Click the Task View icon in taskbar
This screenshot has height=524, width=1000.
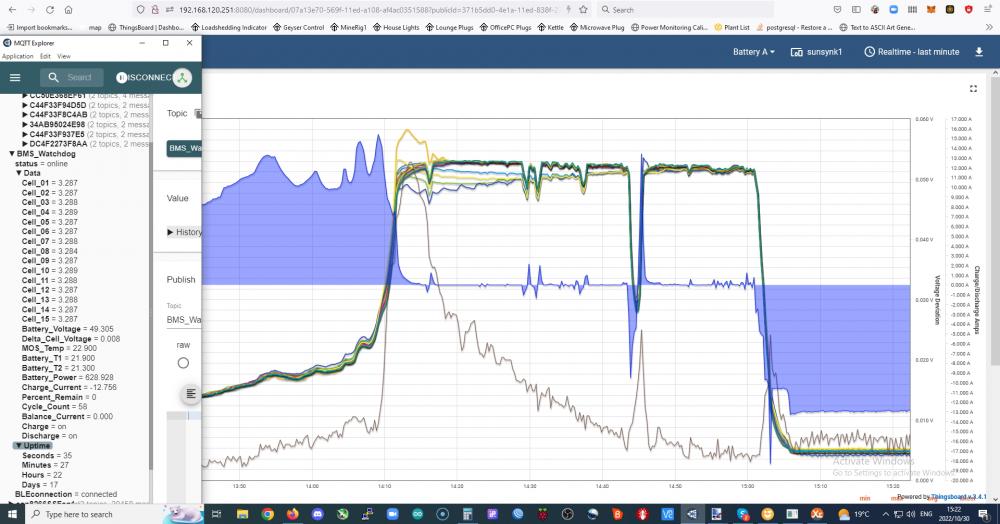[216, 514]
